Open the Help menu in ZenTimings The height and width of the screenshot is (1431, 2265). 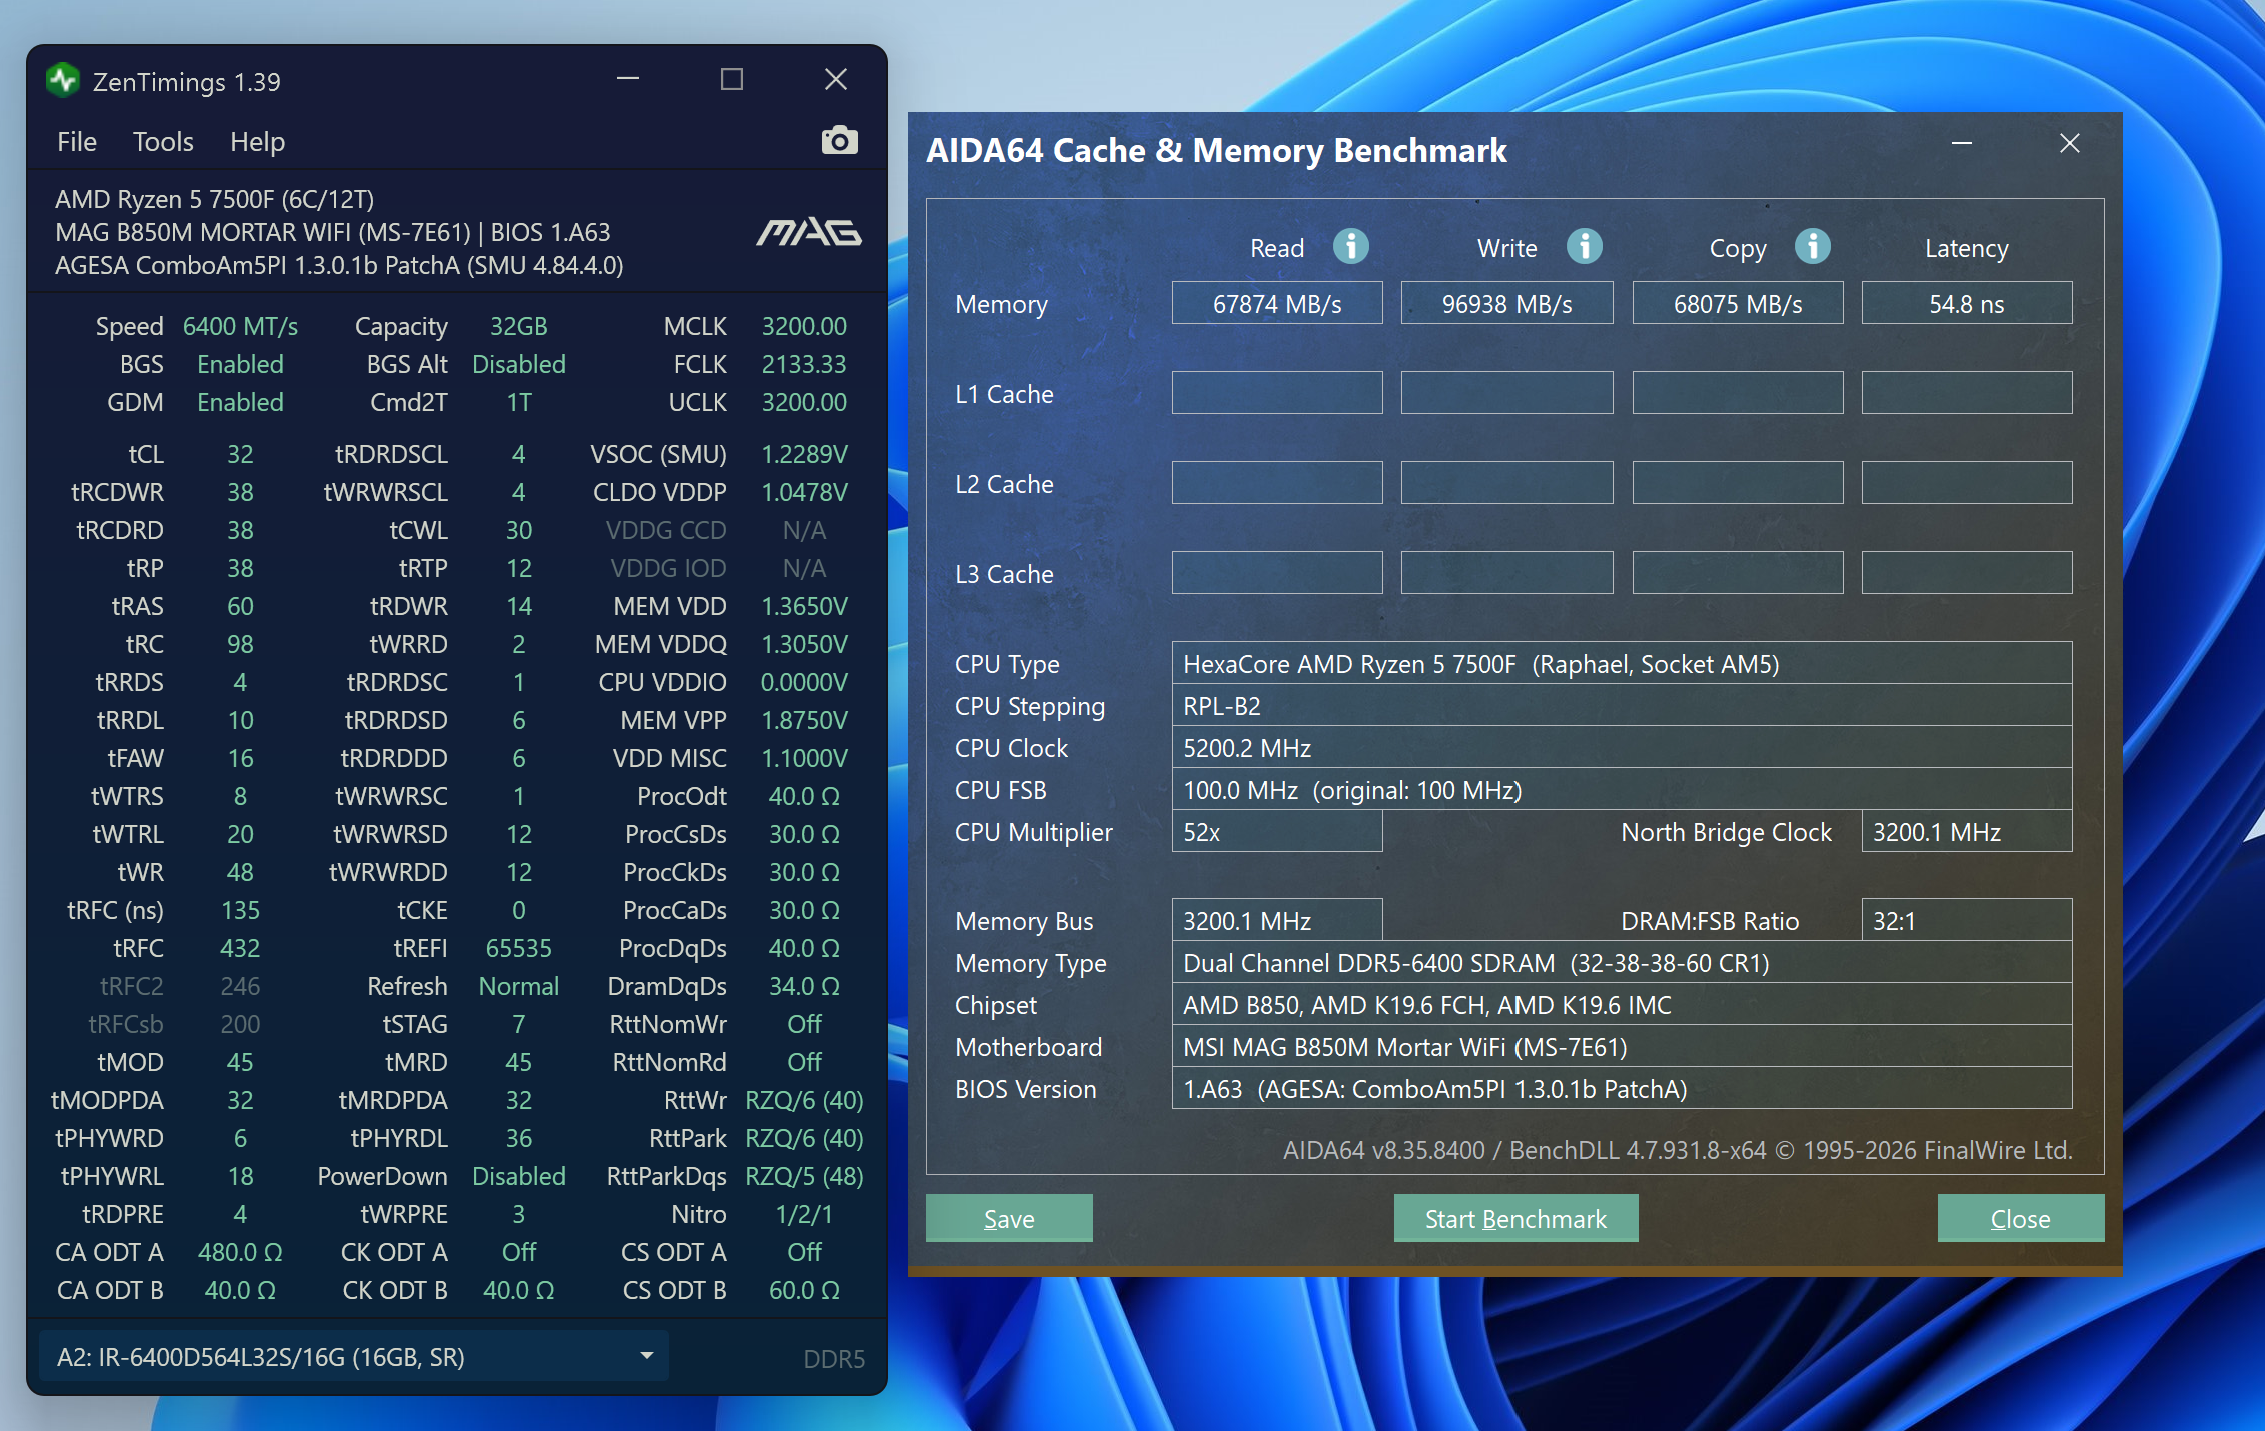click(x=257, y=142)
